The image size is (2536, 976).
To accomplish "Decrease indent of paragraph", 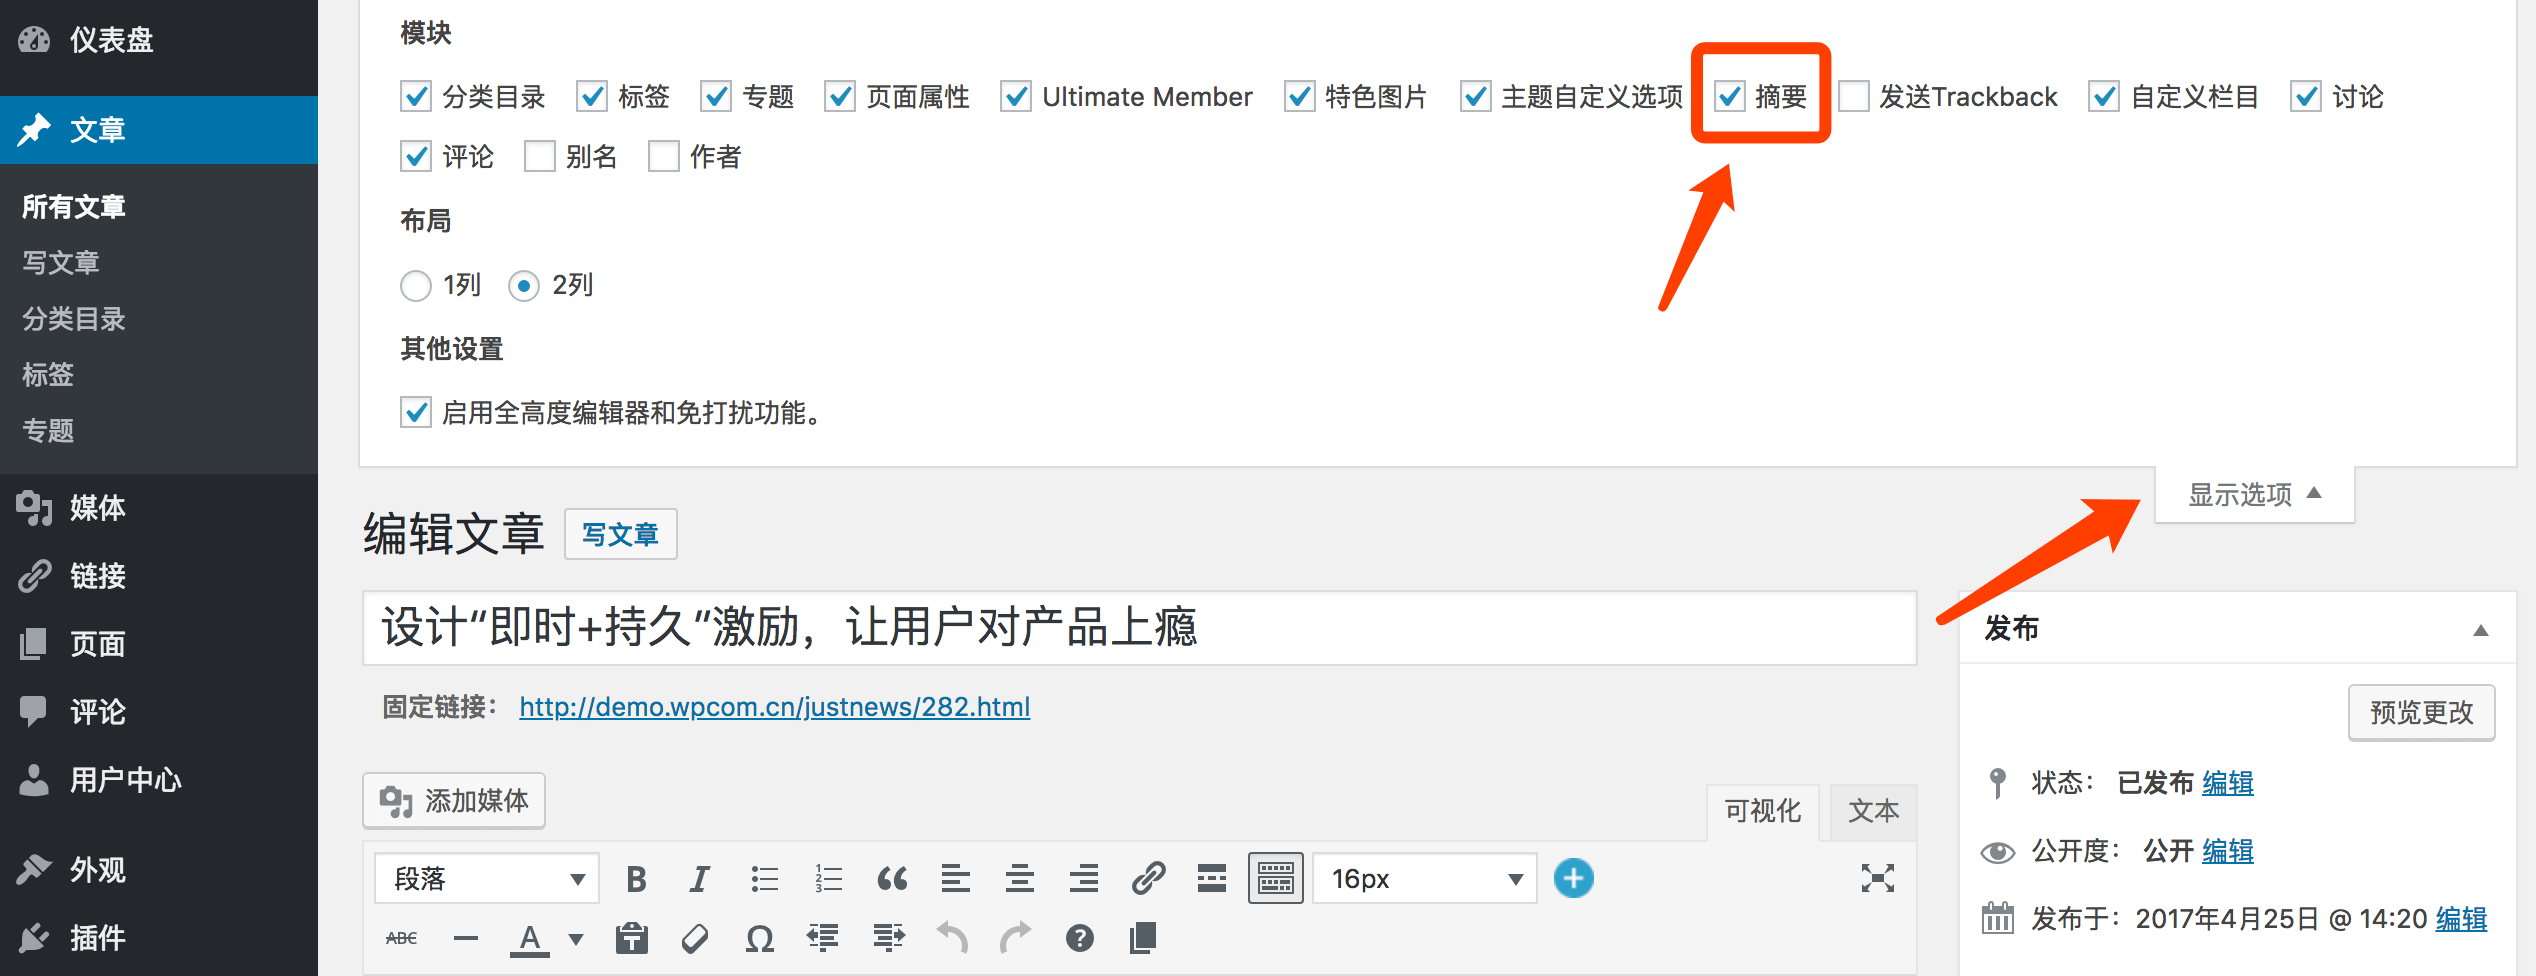I will pyautogui.click(x=823, y=938).
